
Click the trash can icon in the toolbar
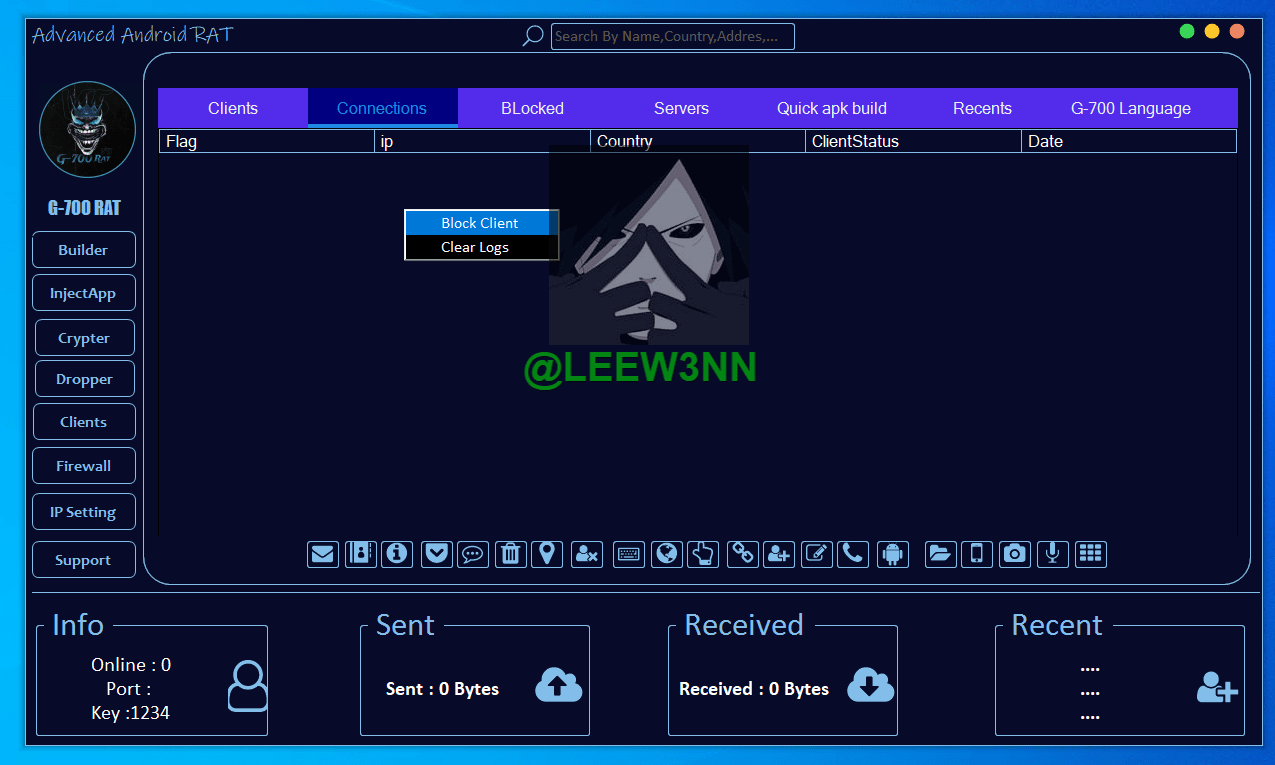pyautogui.click(x=510, y=554)
